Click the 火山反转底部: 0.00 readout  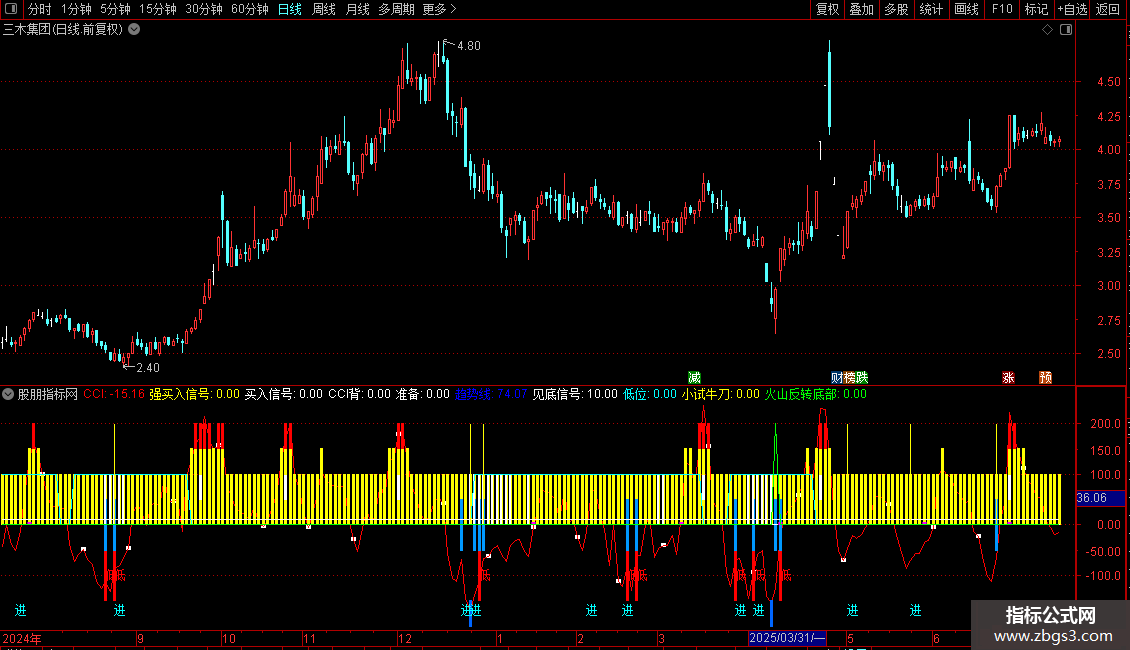click(x=816, y=394)
